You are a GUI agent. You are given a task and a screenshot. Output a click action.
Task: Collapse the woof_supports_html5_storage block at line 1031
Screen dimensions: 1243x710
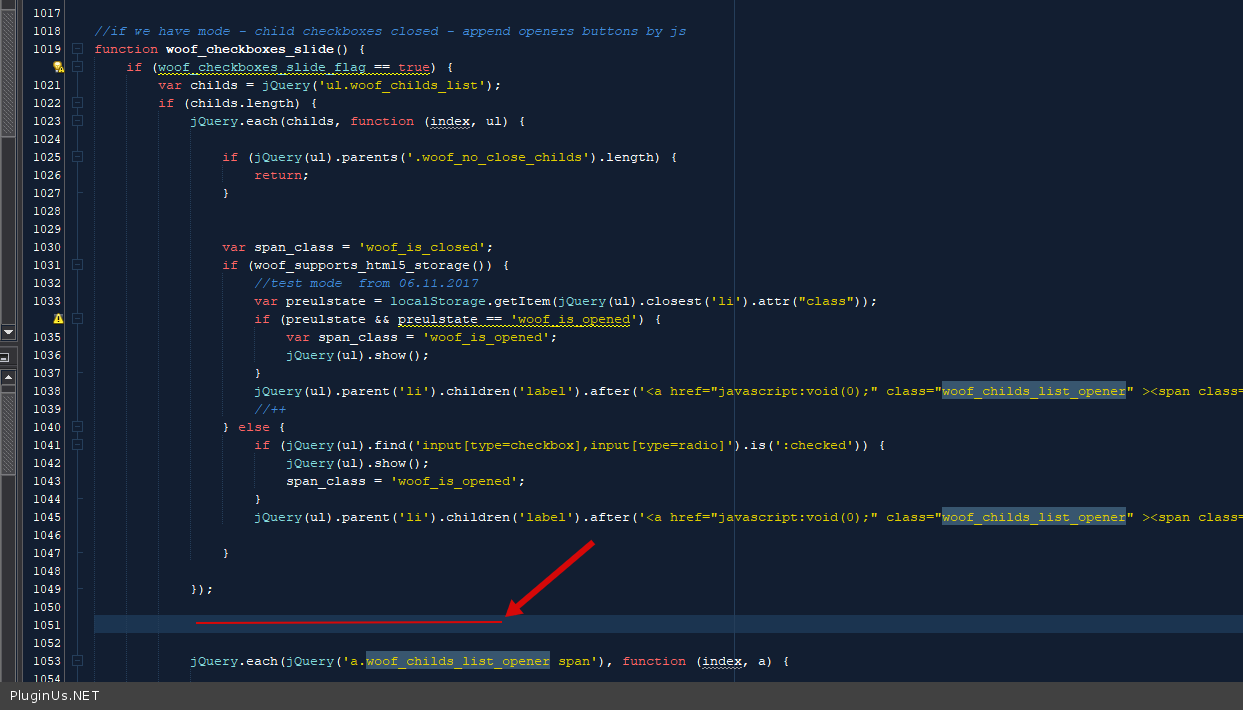[x=77, y=265]
